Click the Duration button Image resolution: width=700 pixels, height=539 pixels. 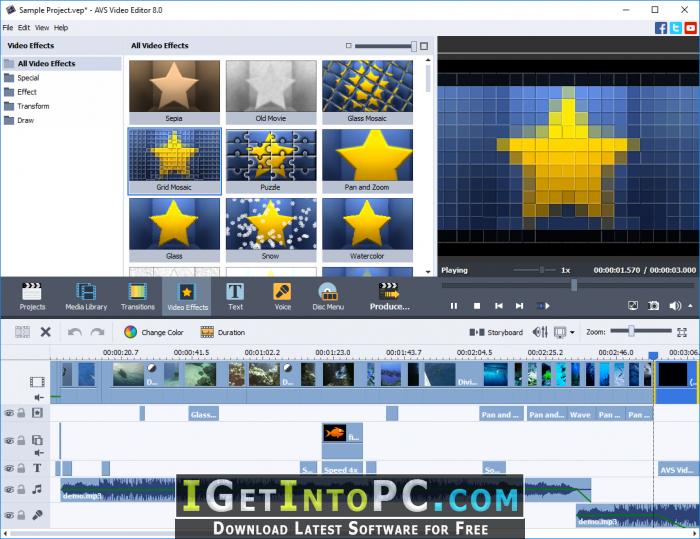click(222, 332)
